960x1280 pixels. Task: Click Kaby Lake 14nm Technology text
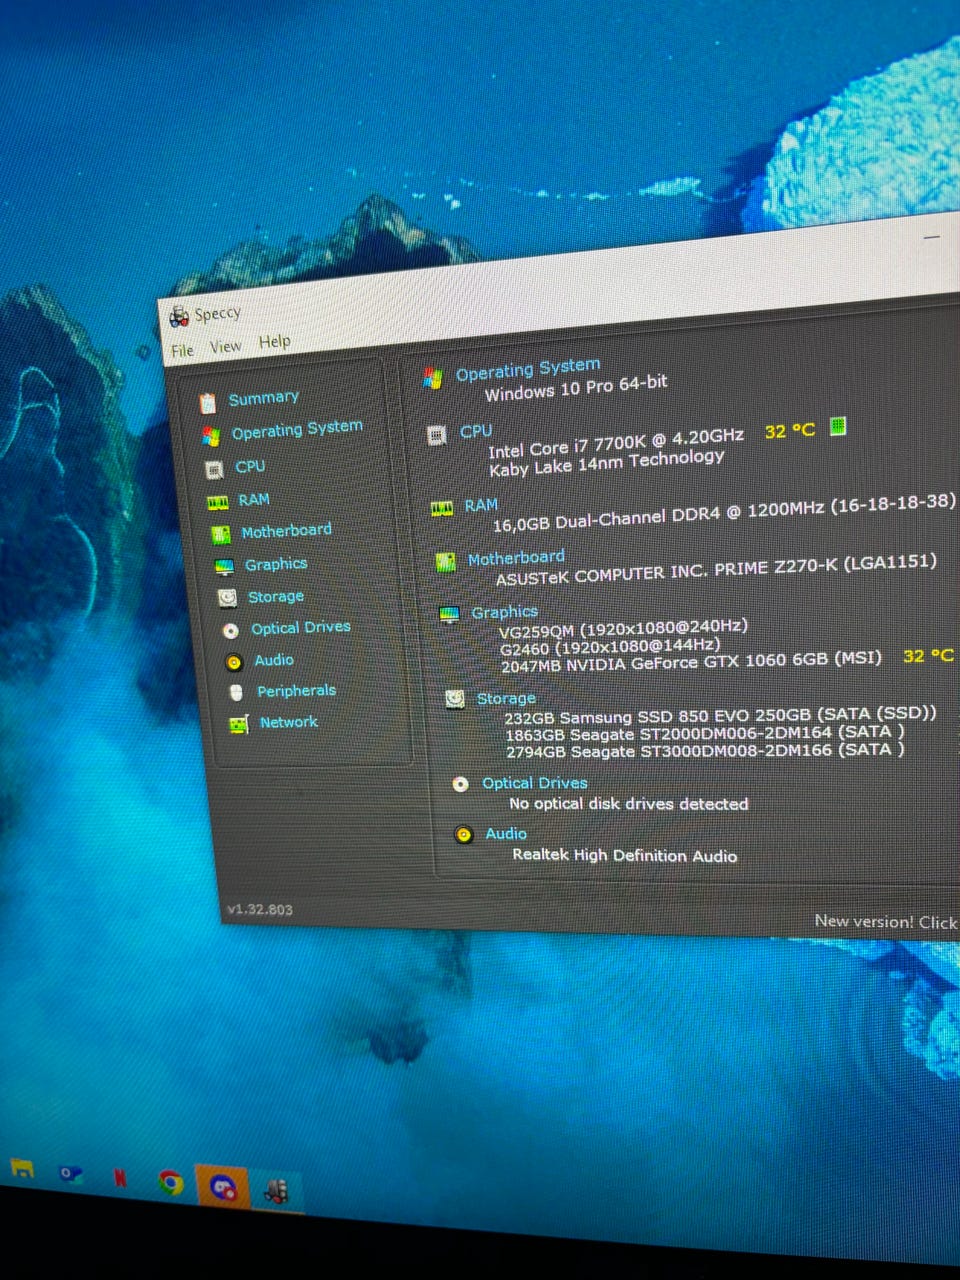pos(607,462)
